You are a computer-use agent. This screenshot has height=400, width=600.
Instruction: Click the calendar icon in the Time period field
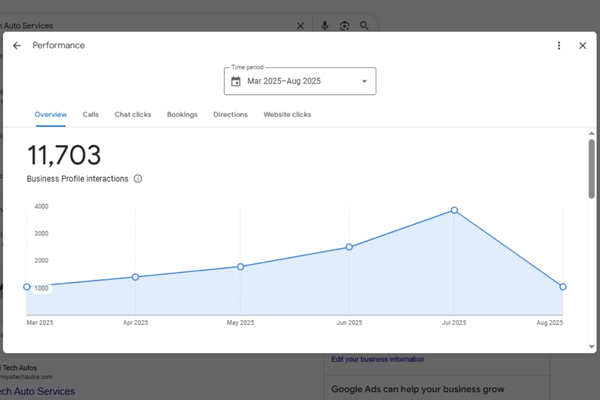(x=236, y=82)
